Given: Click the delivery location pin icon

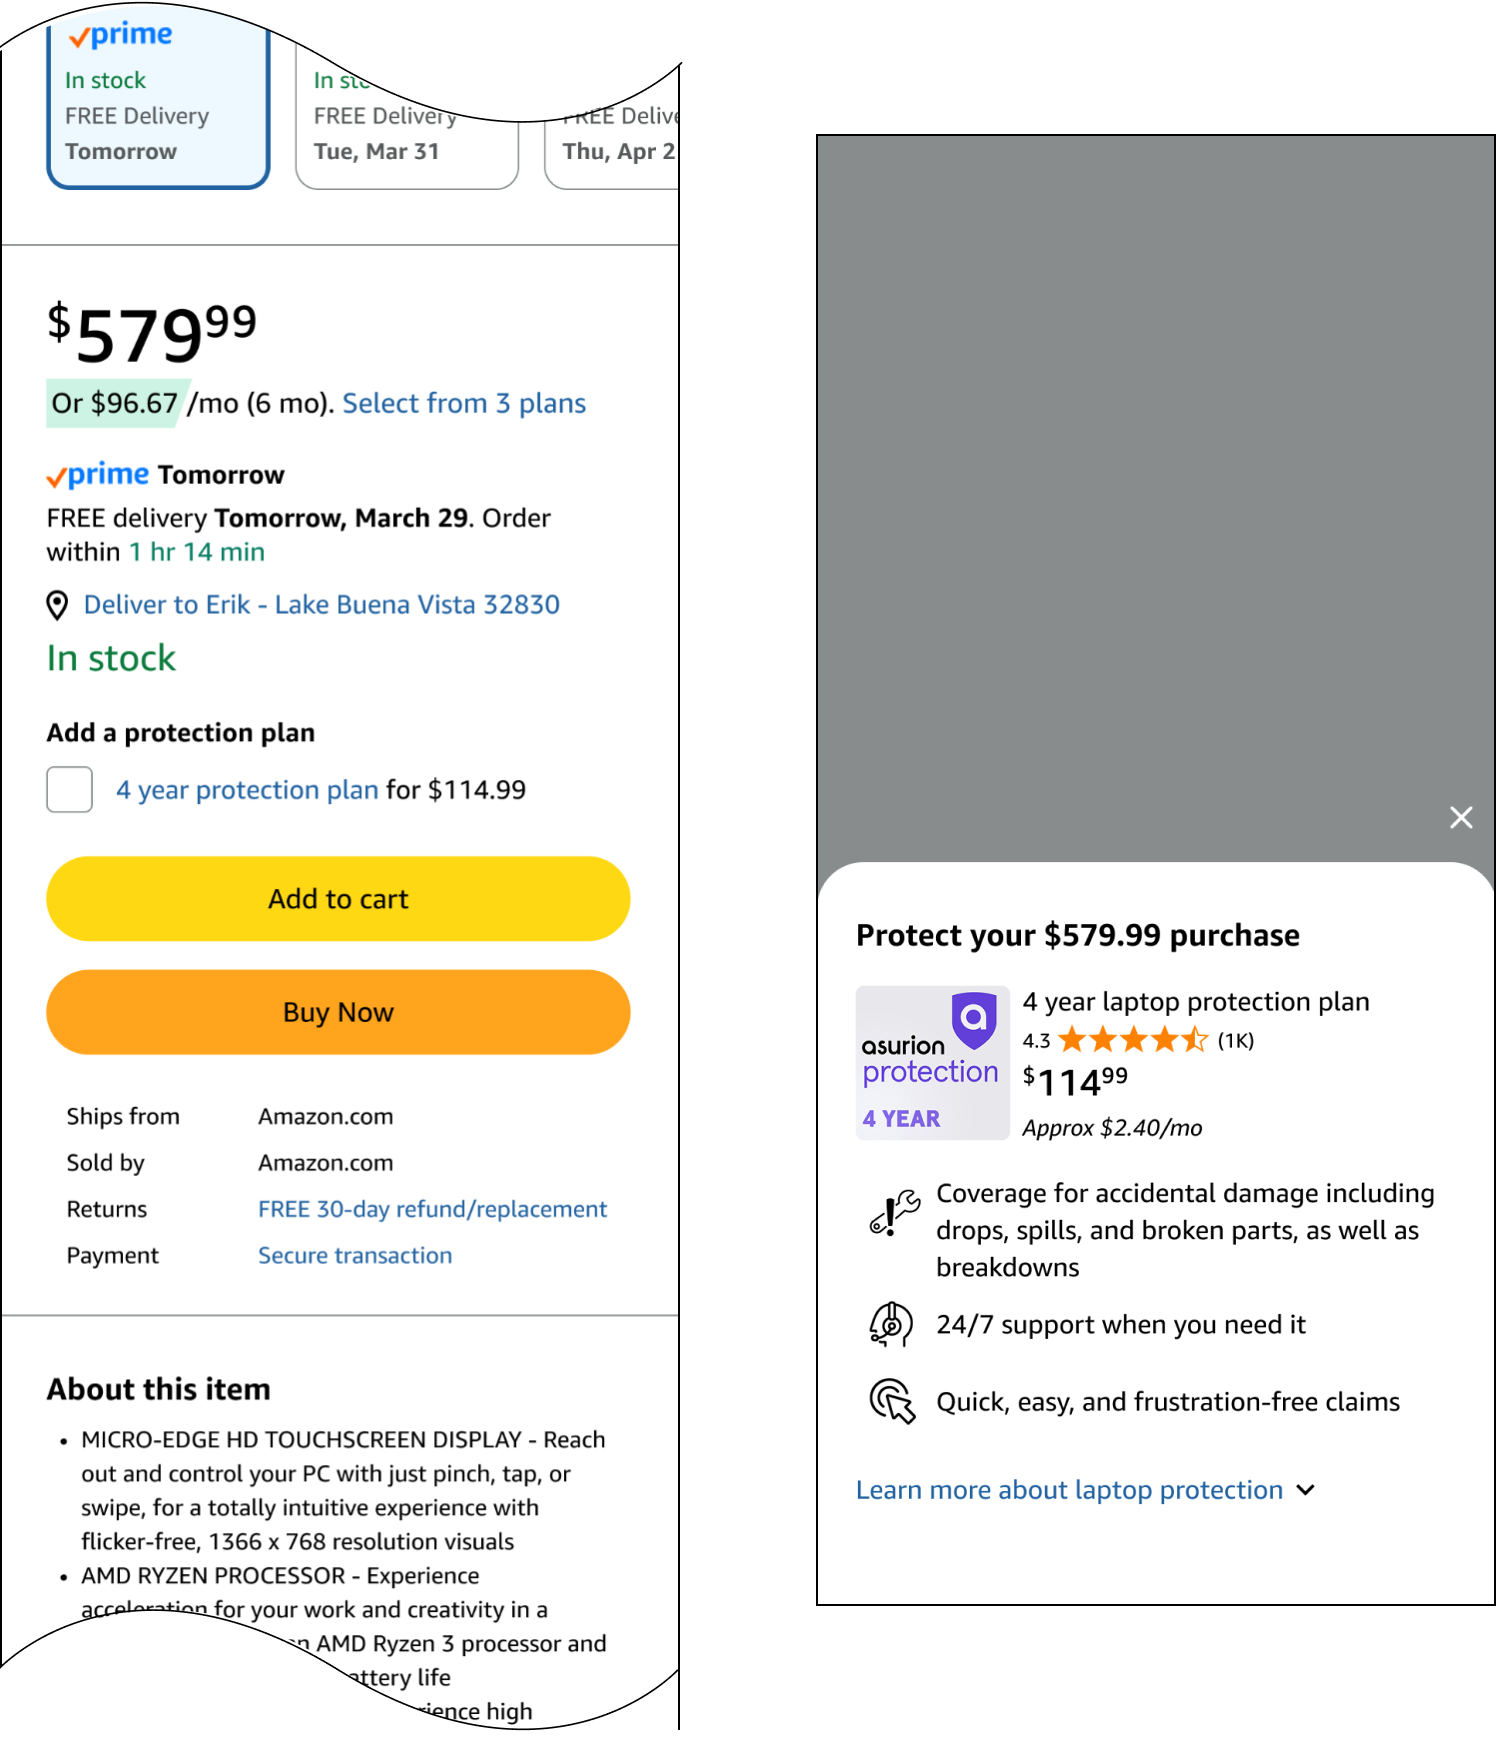Looking at the screenshot, I should [x=58, y=605].
